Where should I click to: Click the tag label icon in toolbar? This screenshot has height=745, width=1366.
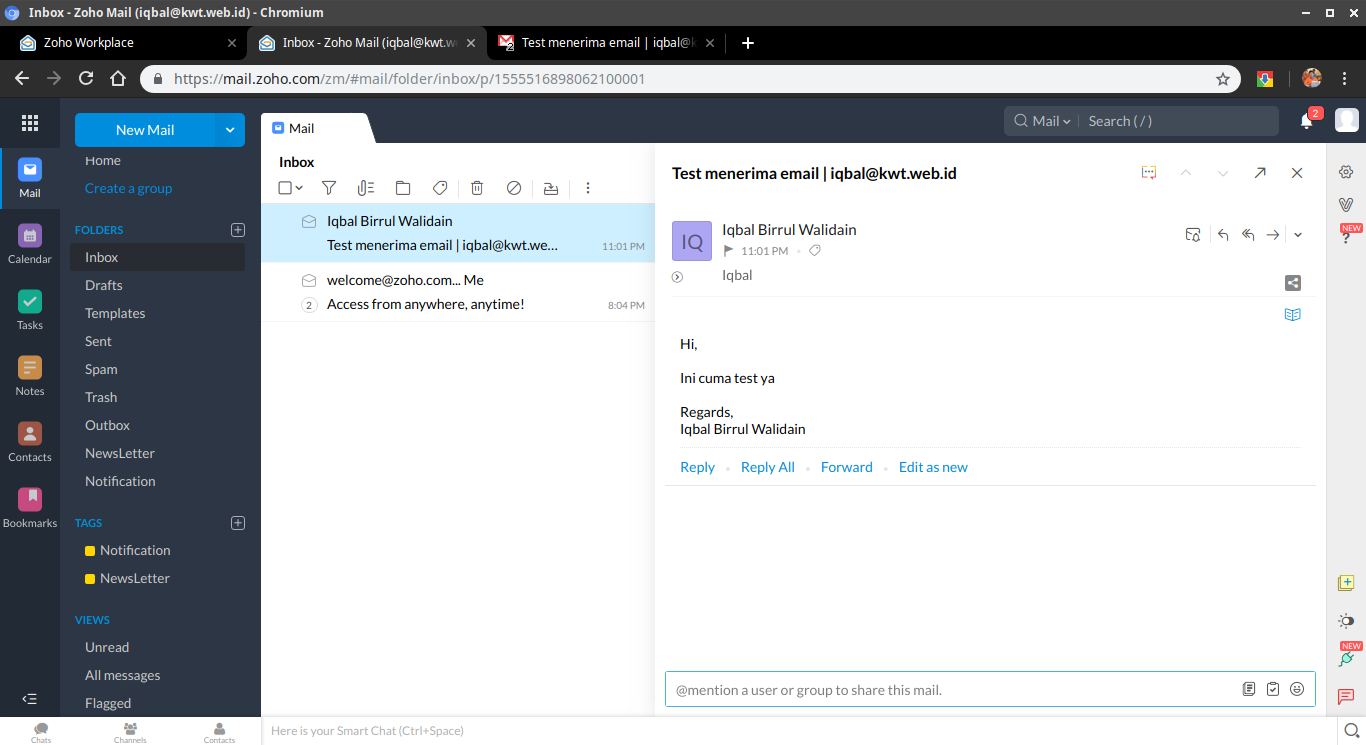coord(439,188)
